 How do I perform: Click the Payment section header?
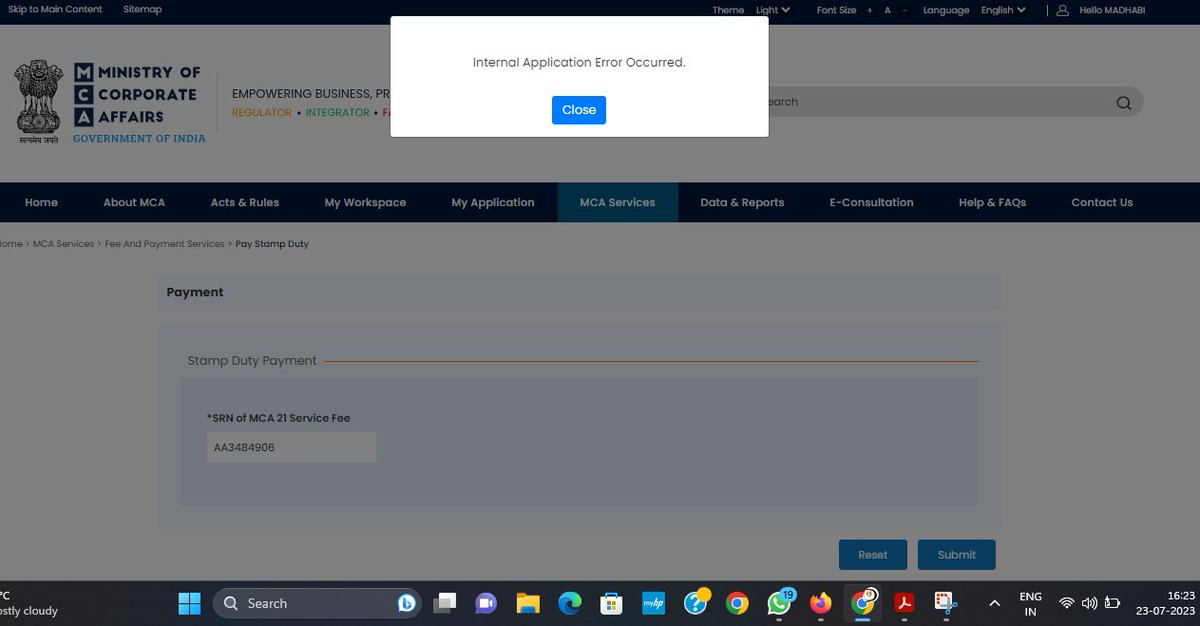pos(579,293)
